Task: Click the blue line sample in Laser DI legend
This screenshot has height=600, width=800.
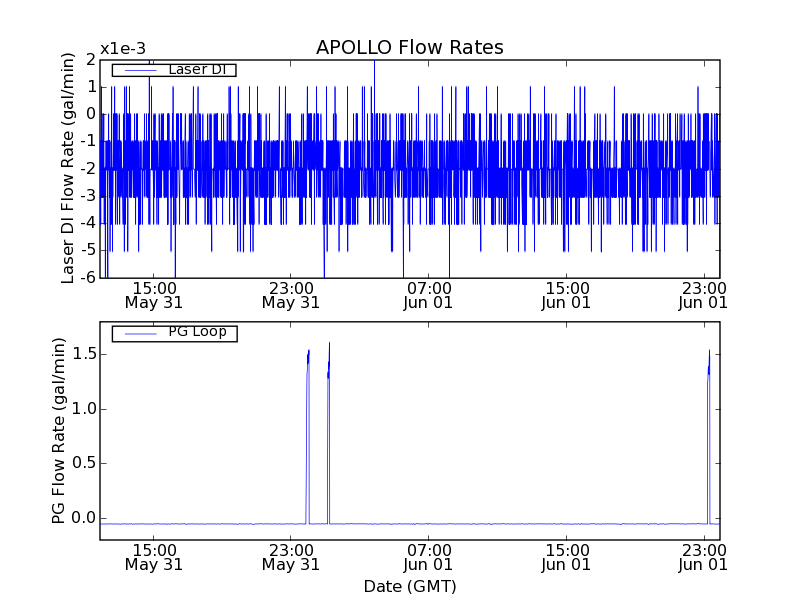Action: [x=138, y=70]
